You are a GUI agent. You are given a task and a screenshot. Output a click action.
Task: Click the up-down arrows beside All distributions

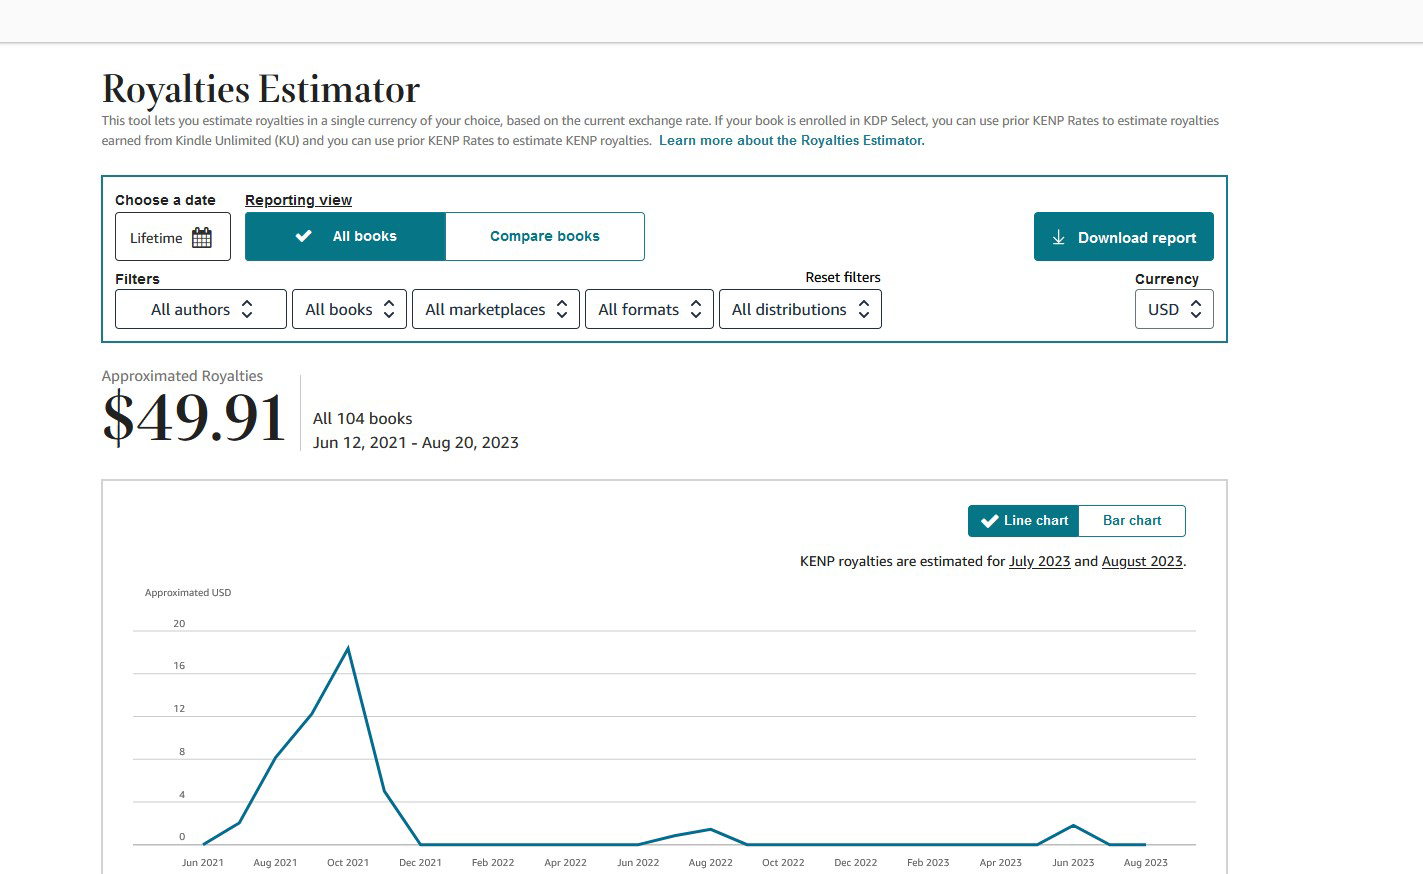pyautogui.click(x=864, y=310)
